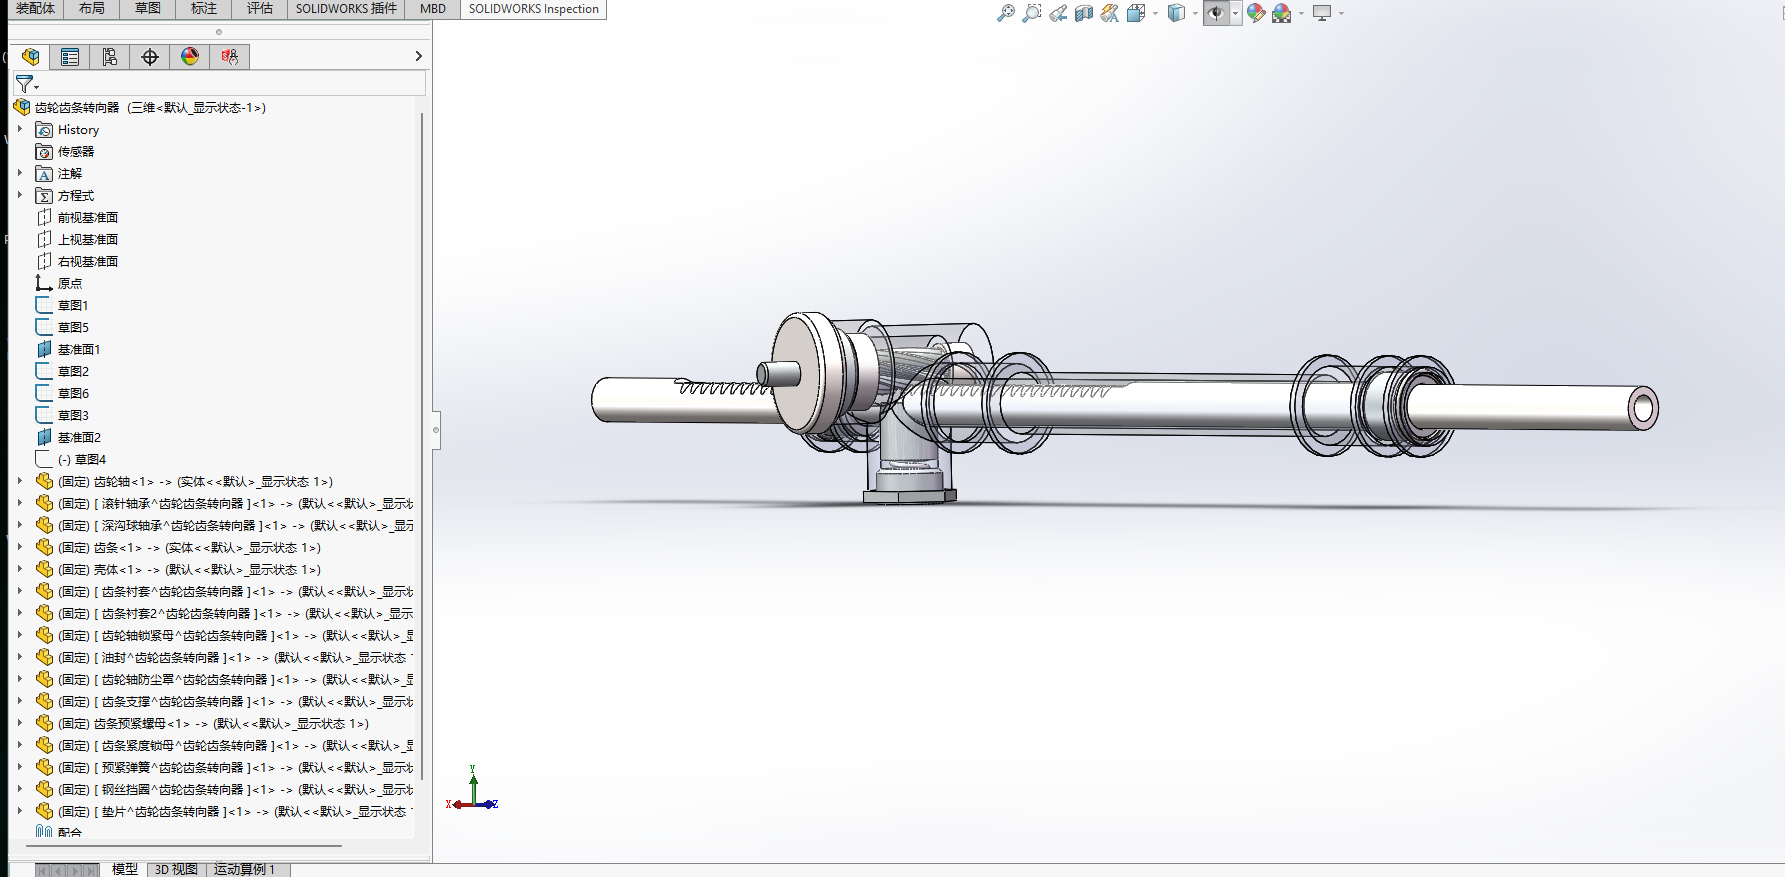Click the feature tree filter funnel

[24, 84]
